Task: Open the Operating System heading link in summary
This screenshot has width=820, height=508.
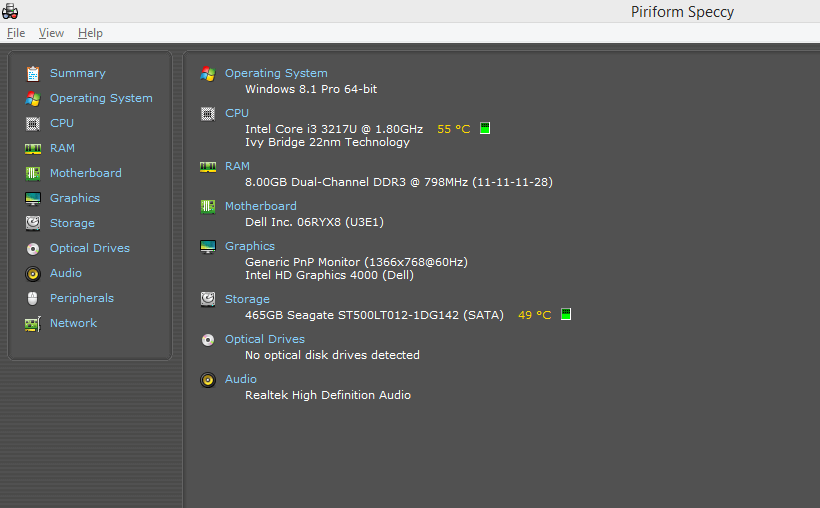Action: click(x=276, y=73)
